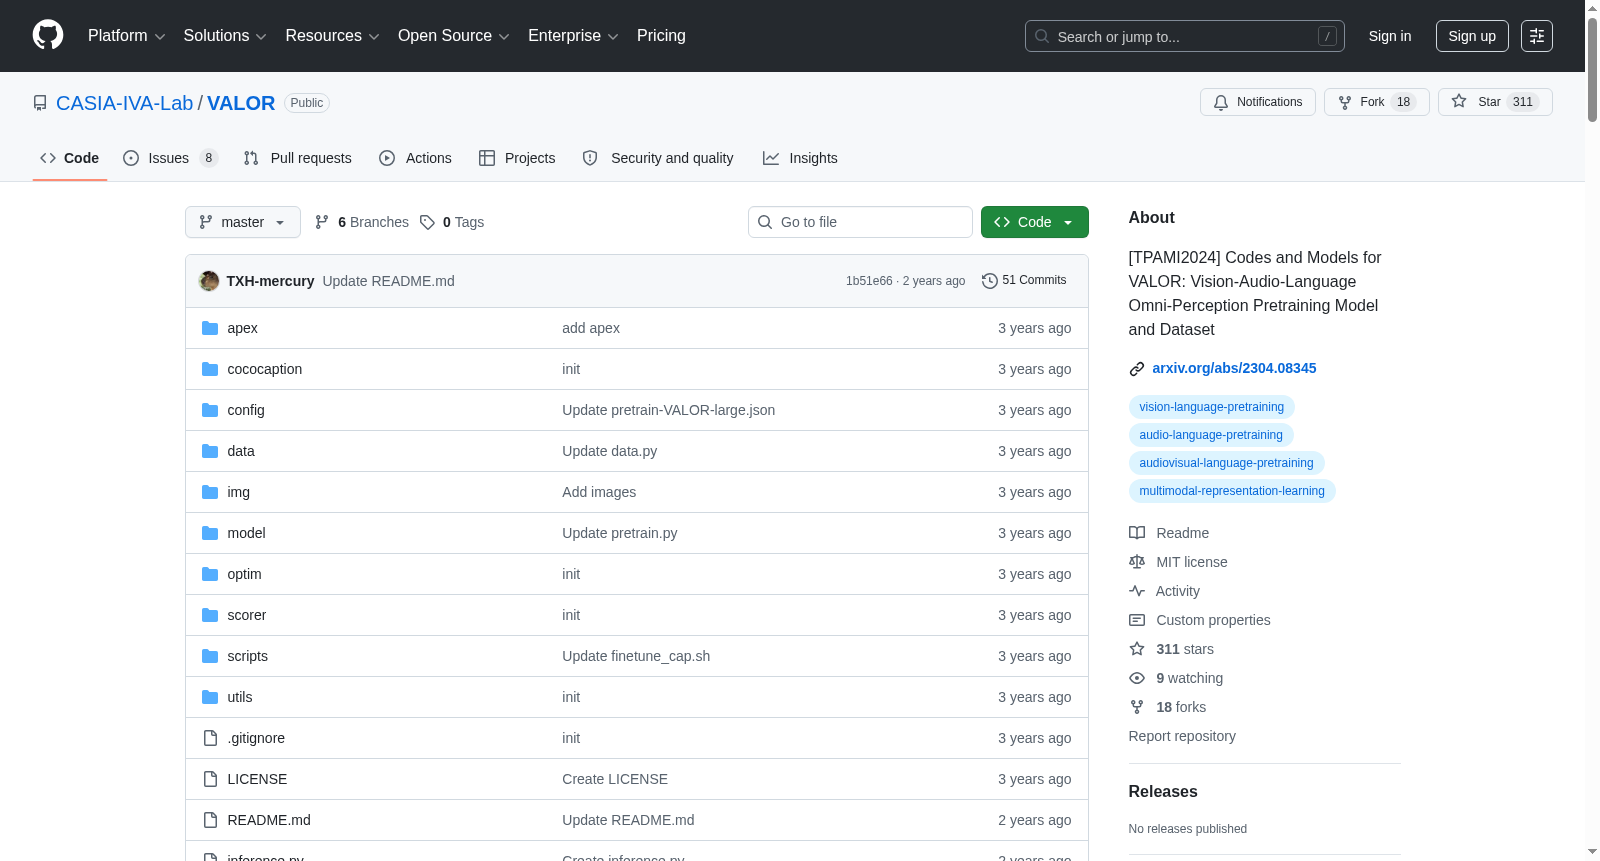This screenshot has width=1600, height=861.
Task: Click the img folder icon
Action: [x=210, y=492]
